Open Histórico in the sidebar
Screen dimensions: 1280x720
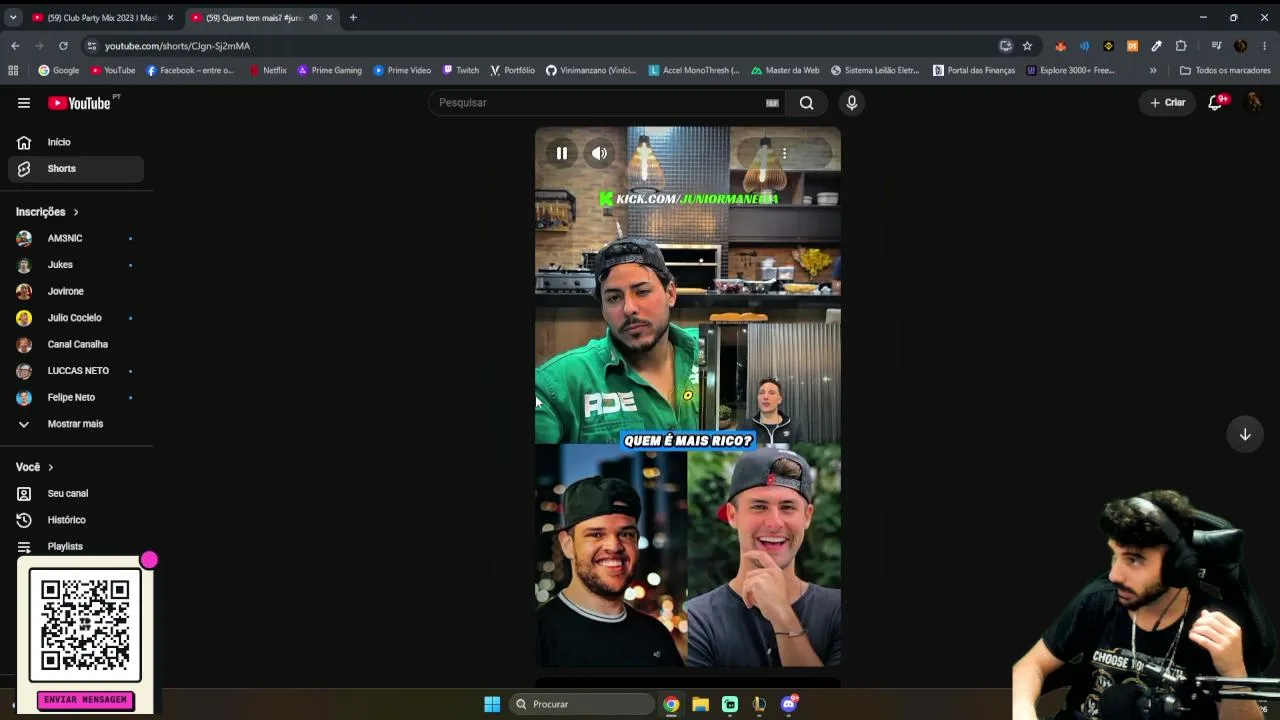pos(76,520)
